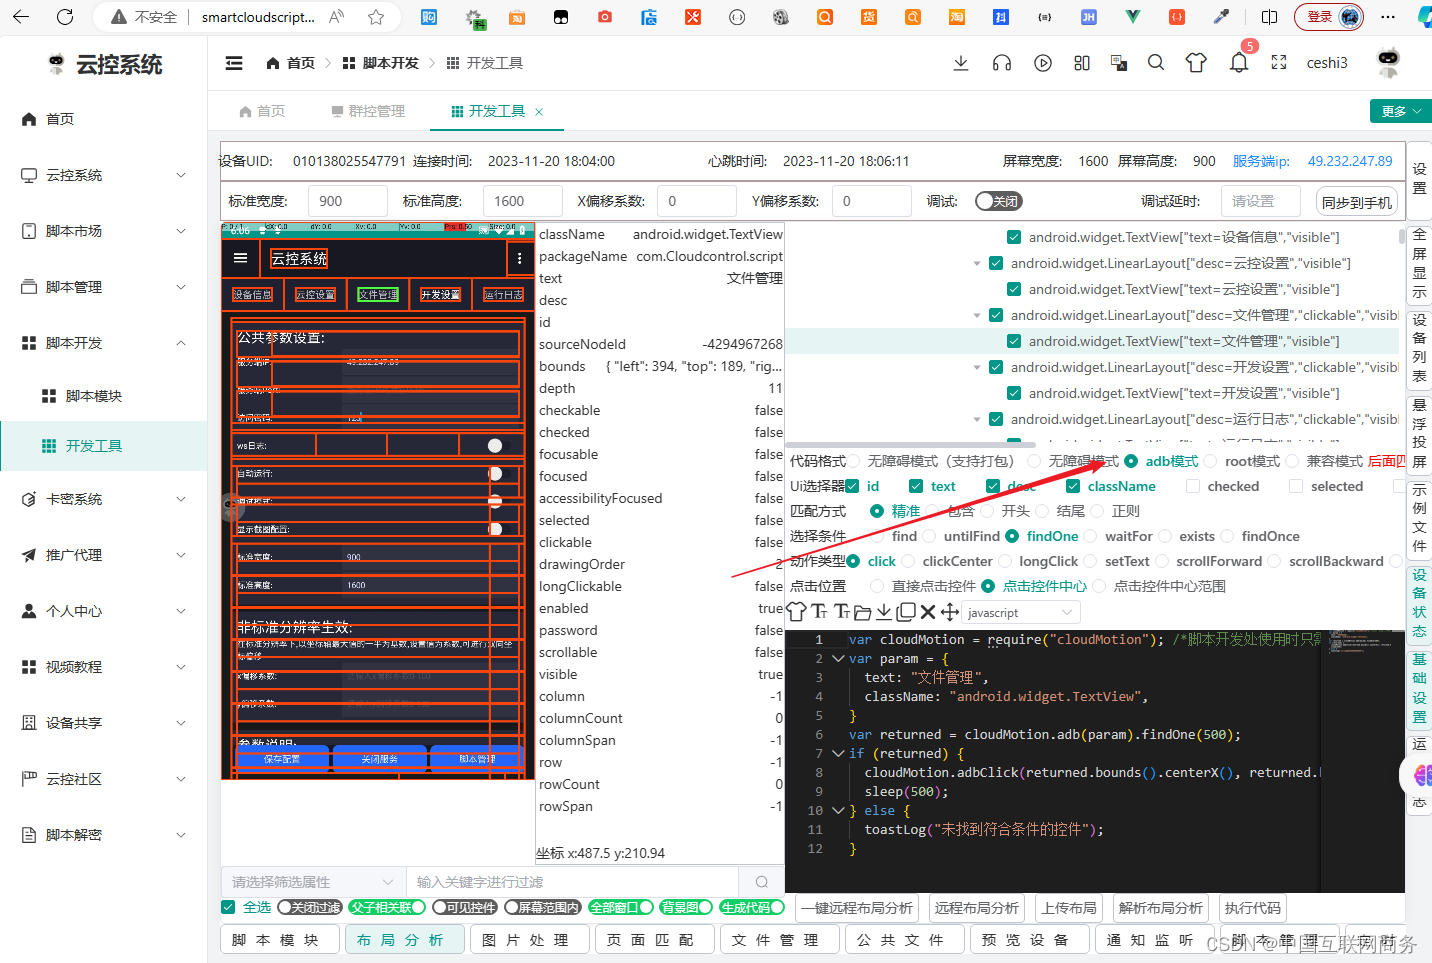
Task: Collapse the 脚本开发 sidebar menu
Action: (104, 343)
